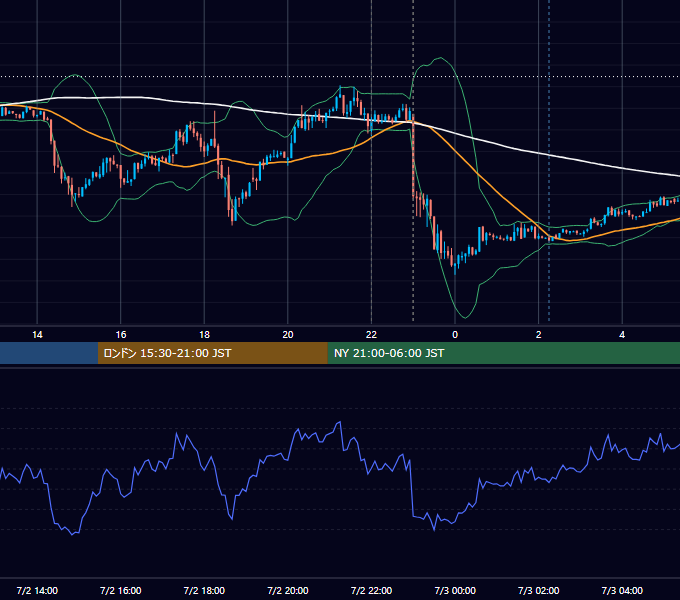This screenshot has height=600, width=680.
Task: Click the 7/3 00:00 time label
Action: [455, 590]
